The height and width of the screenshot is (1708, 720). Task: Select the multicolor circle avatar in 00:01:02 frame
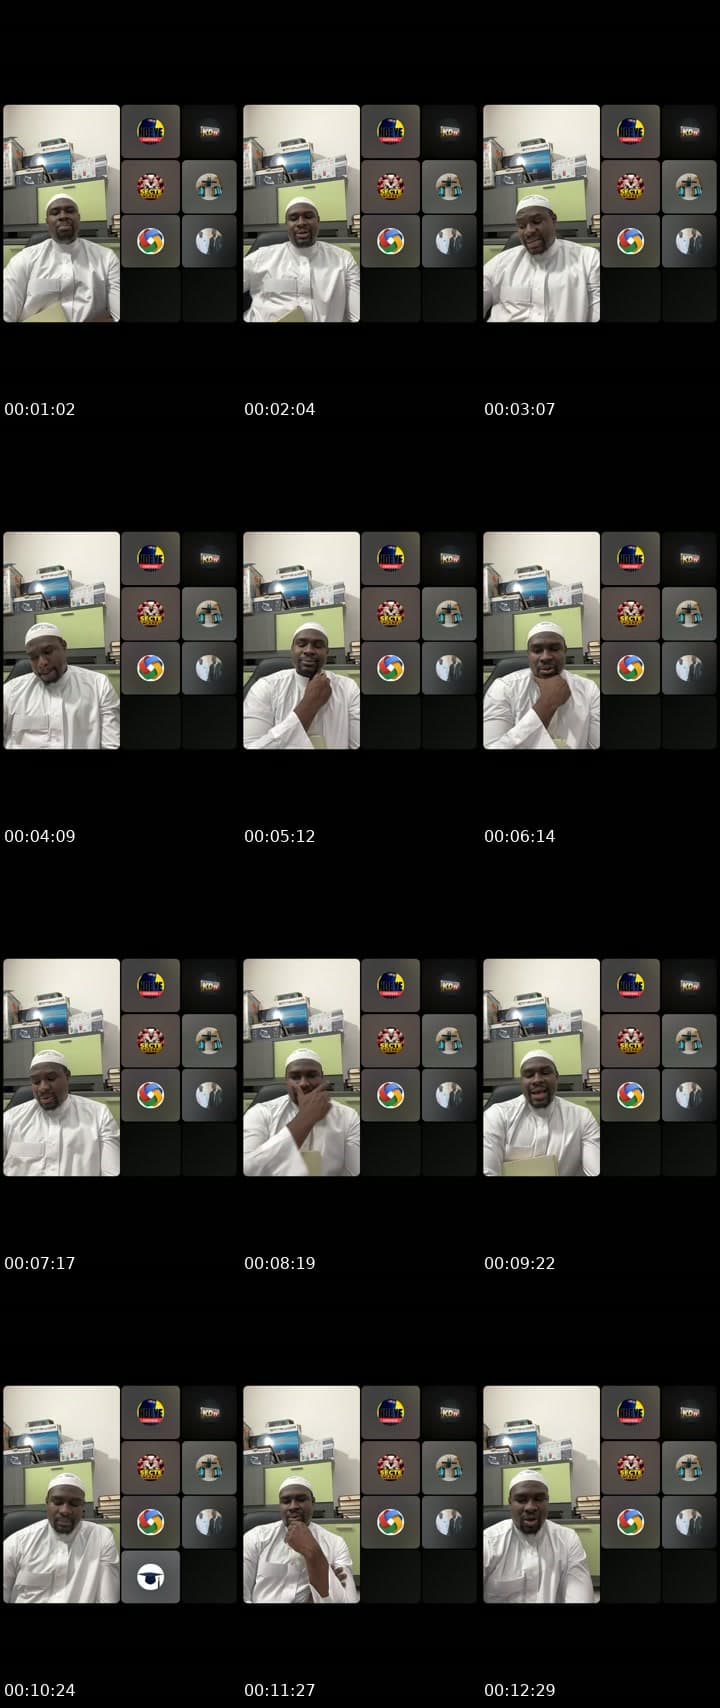pos(151,241)
